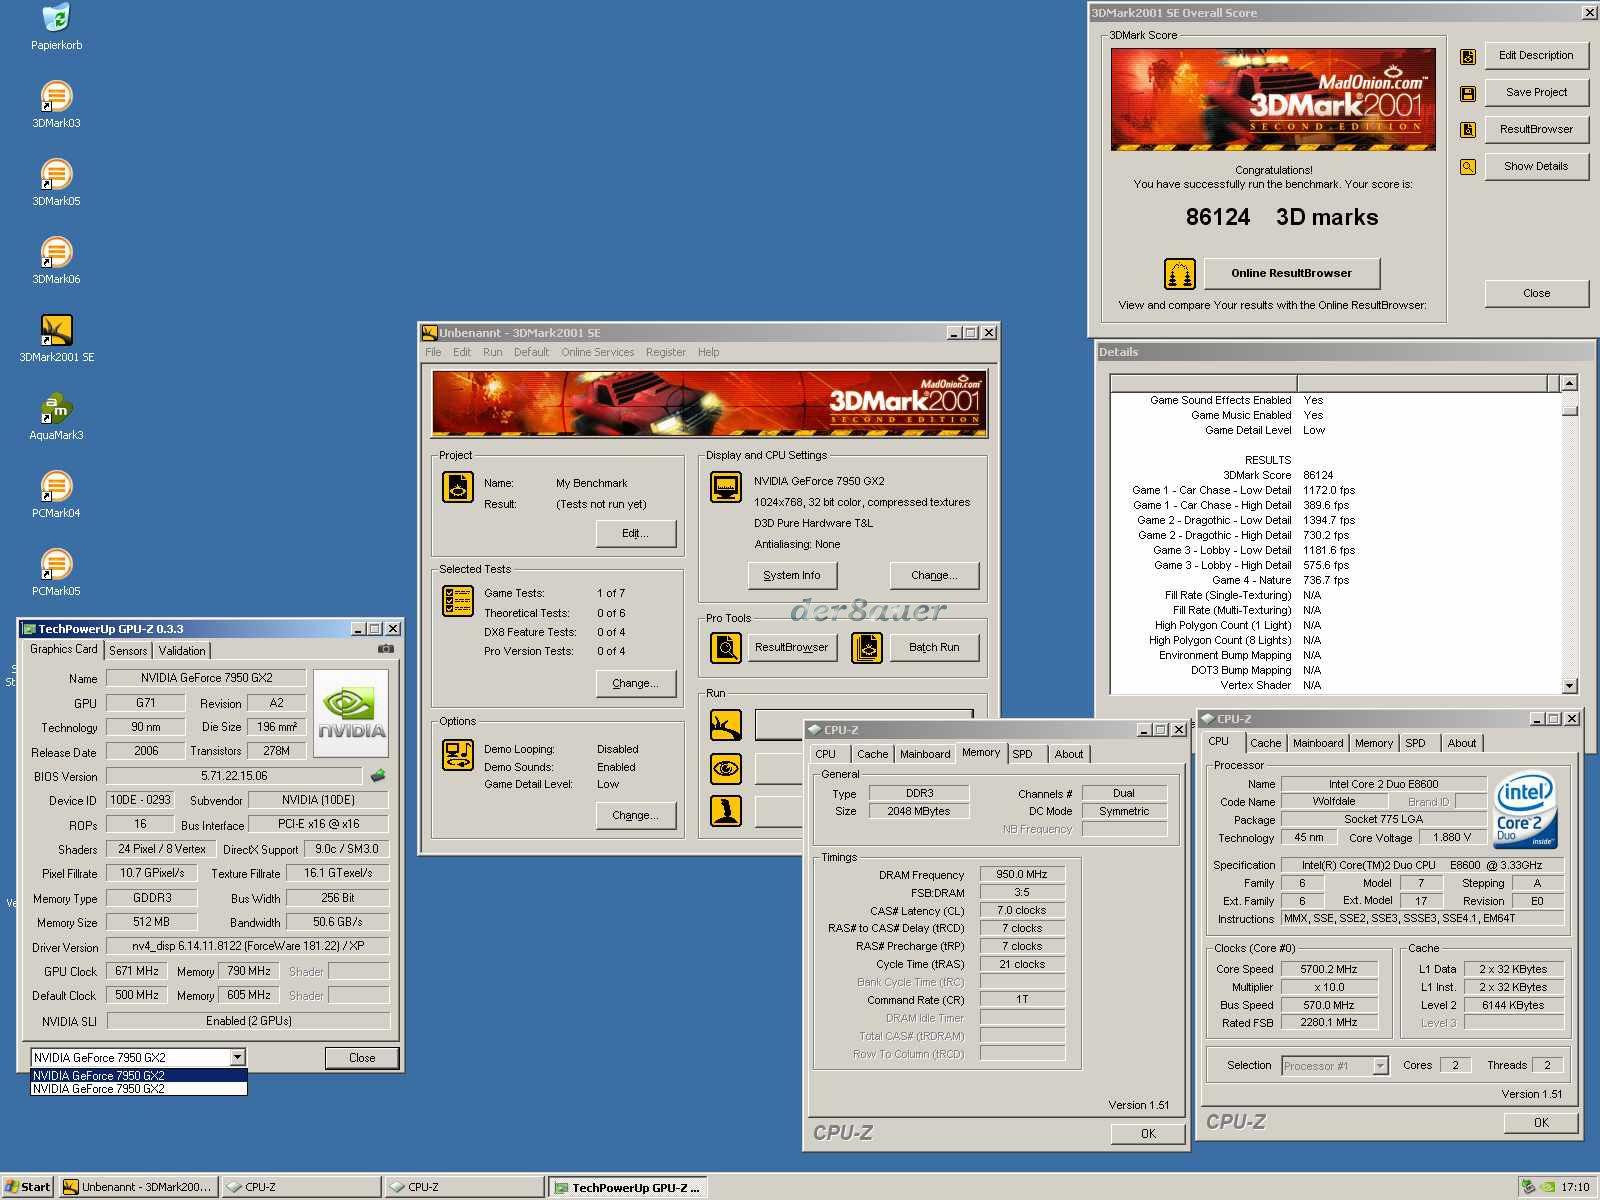Click the 17:10 system tray clock
Screen dimensions: 1600x1200
[x=1575, y=1187]
